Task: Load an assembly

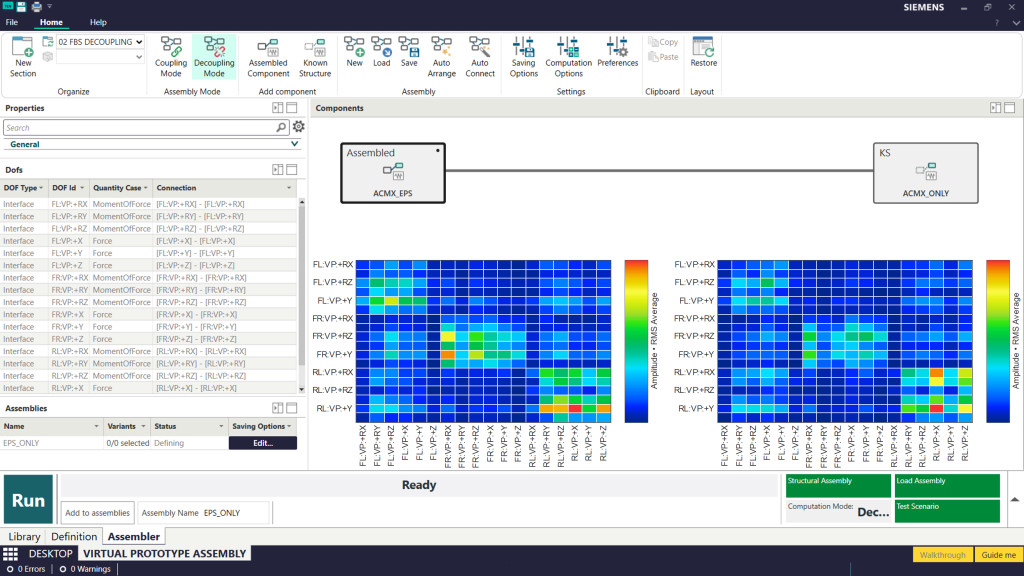Action: [381, 52]
